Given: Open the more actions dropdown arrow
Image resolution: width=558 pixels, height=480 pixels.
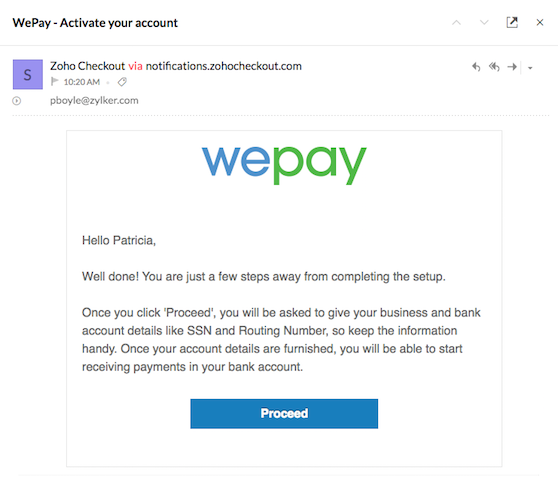Looking at the screenshot, I should 530,68.
